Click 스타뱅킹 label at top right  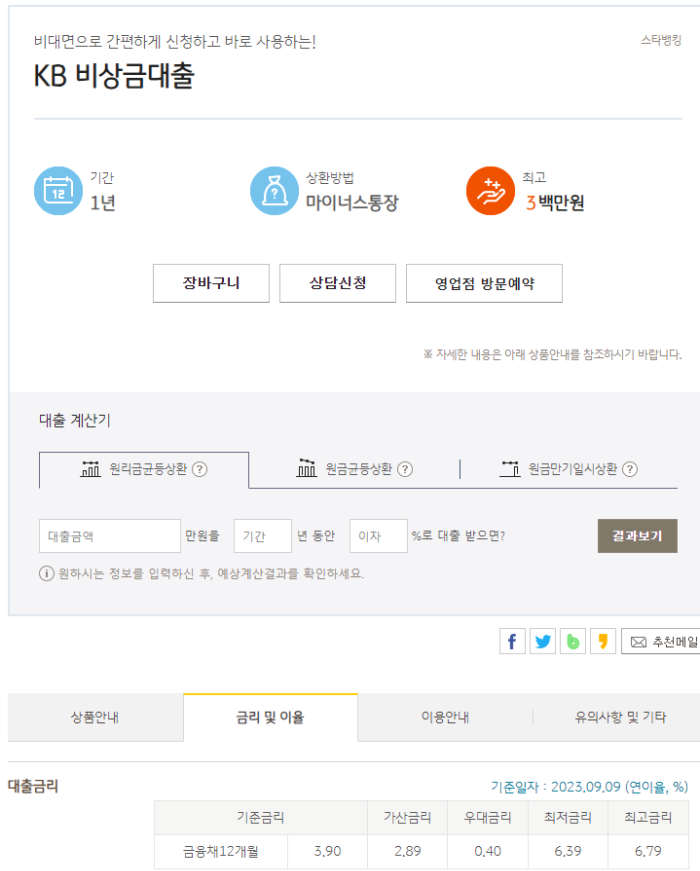(661, 40)
